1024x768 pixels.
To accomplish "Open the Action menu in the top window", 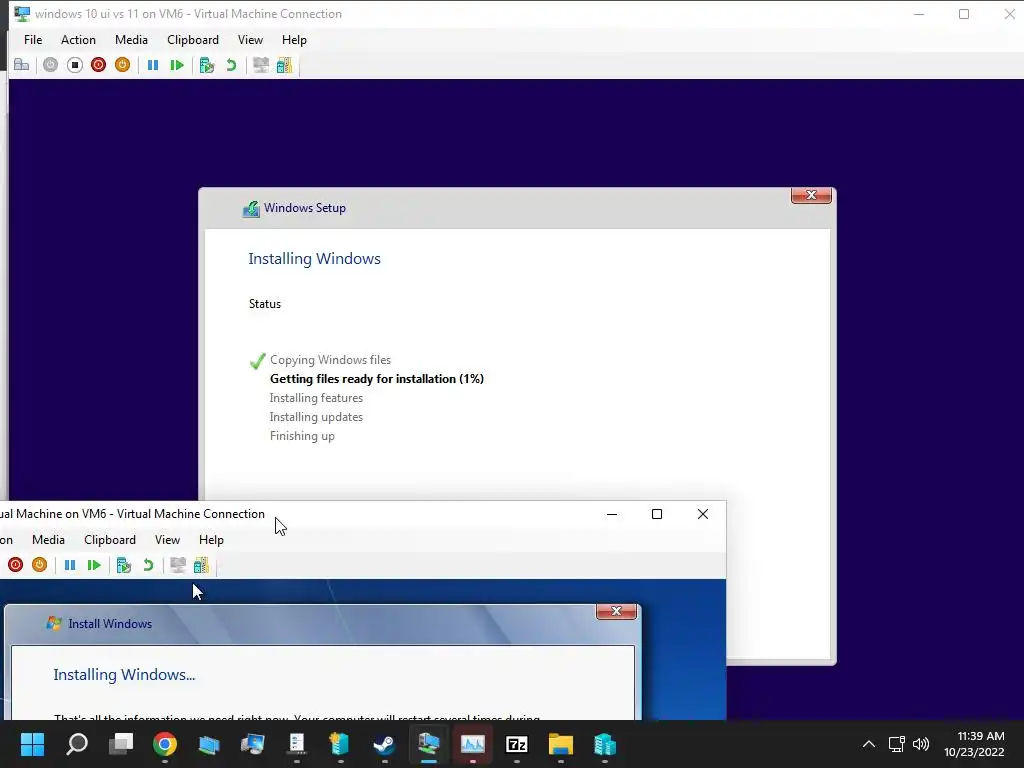I will (x=78, y=40).
